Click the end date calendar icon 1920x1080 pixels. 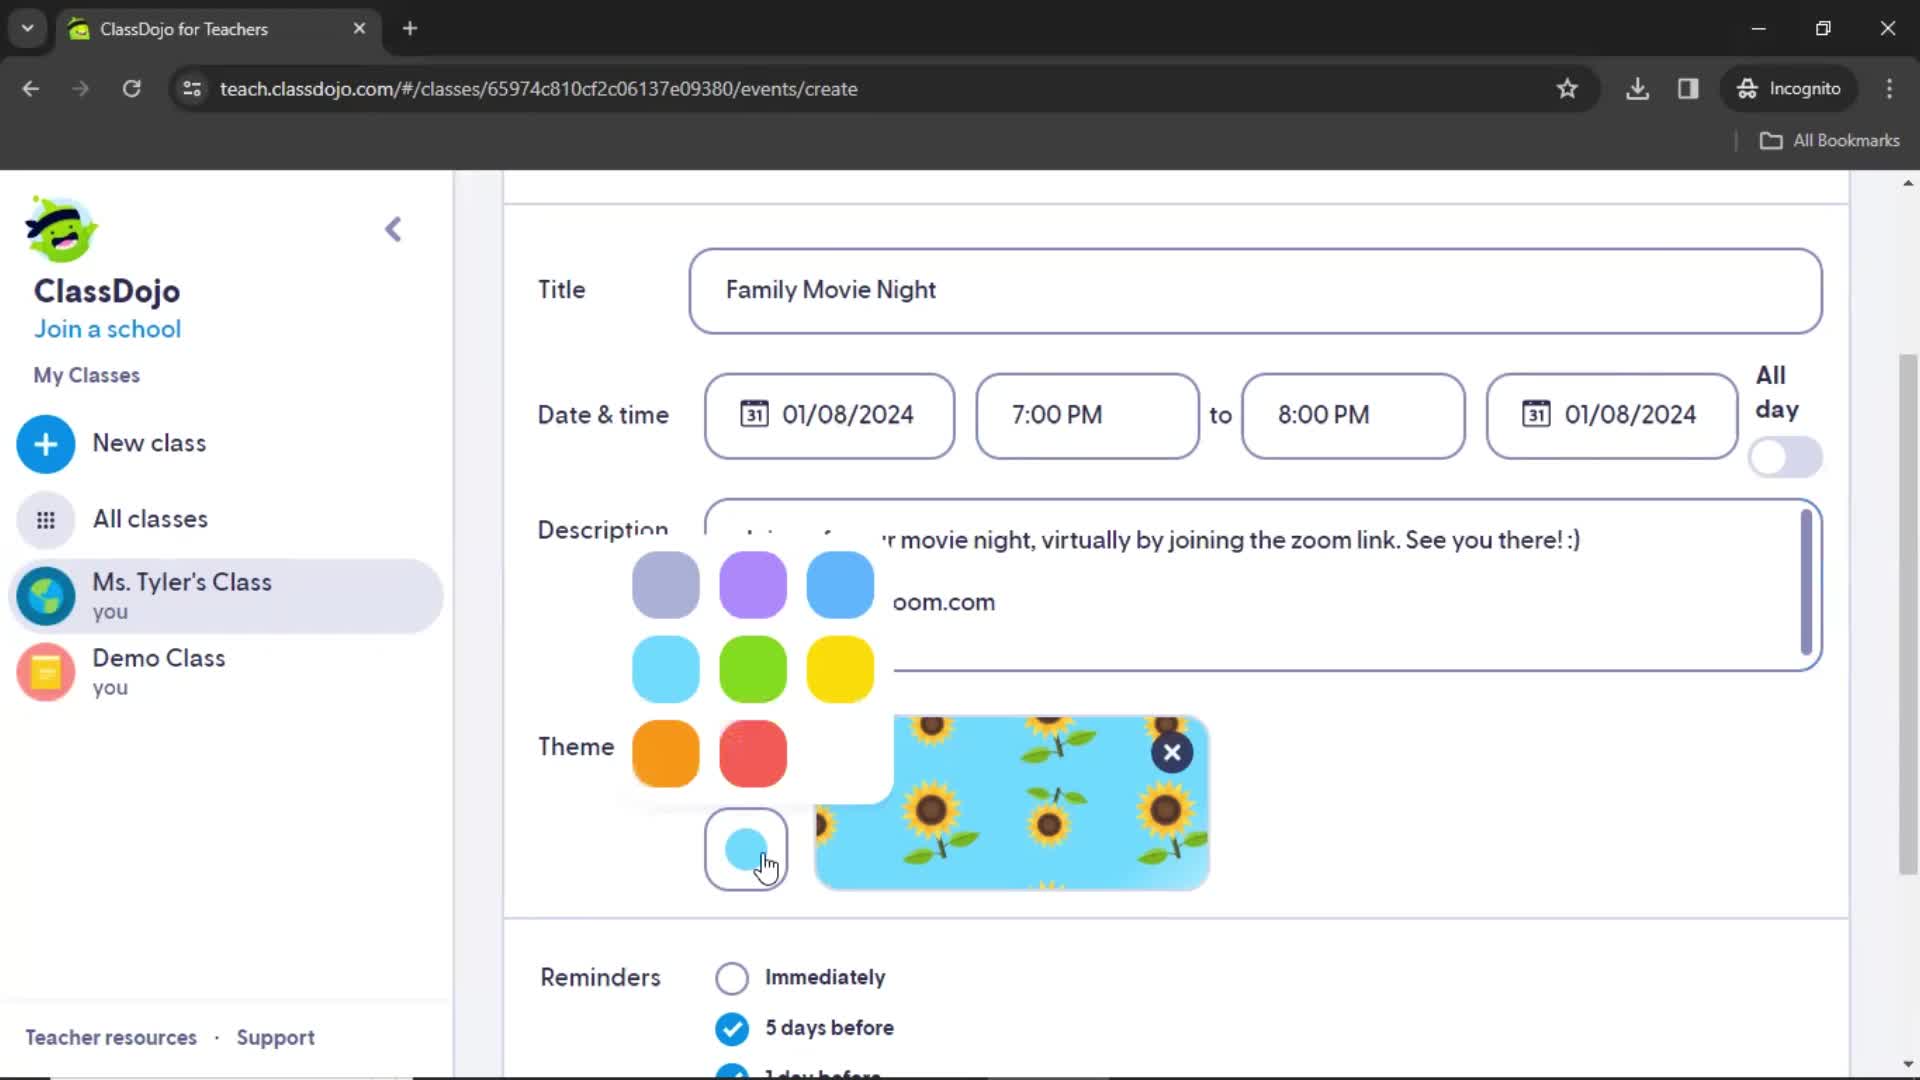pyautogui.click(x=1536, y=414)
